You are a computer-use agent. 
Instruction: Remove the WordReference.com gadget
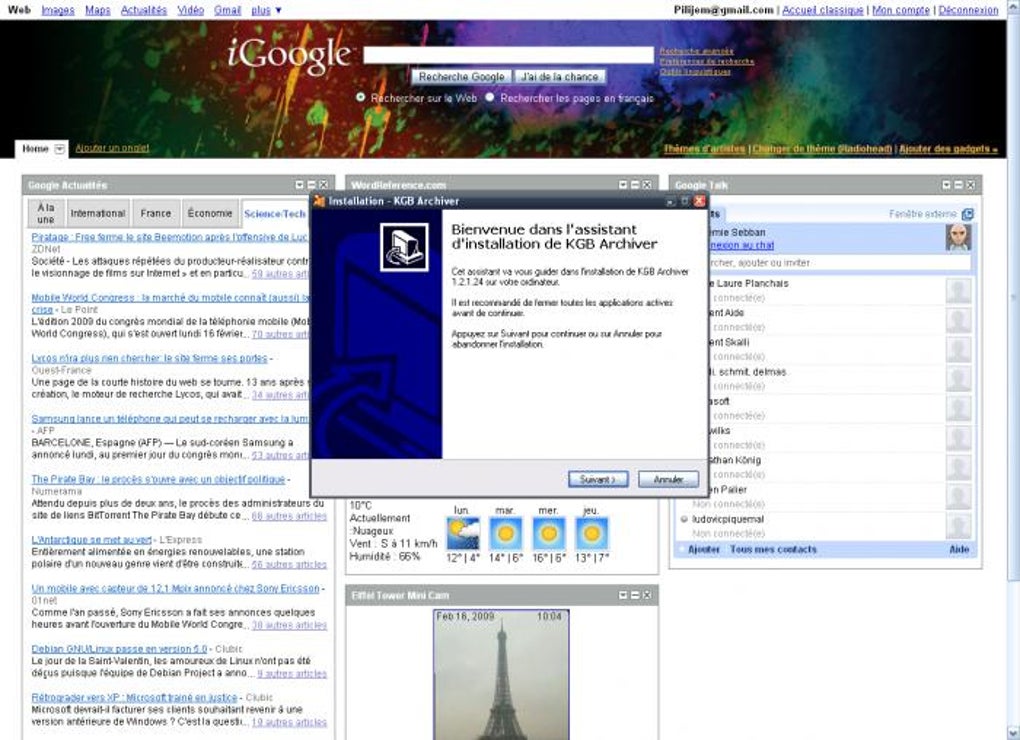tap(647, 185)
